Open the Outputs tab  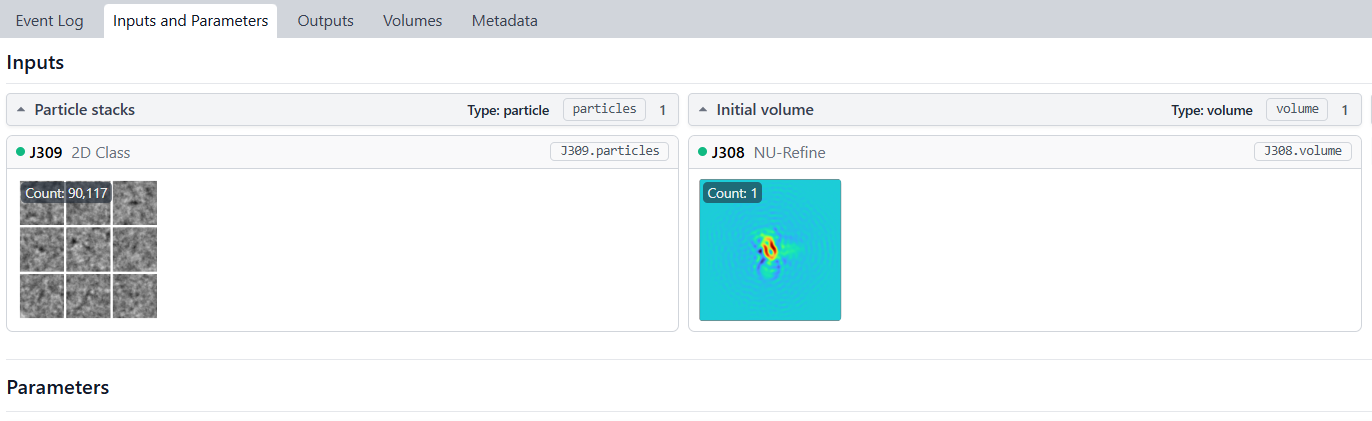pos(325,21)
